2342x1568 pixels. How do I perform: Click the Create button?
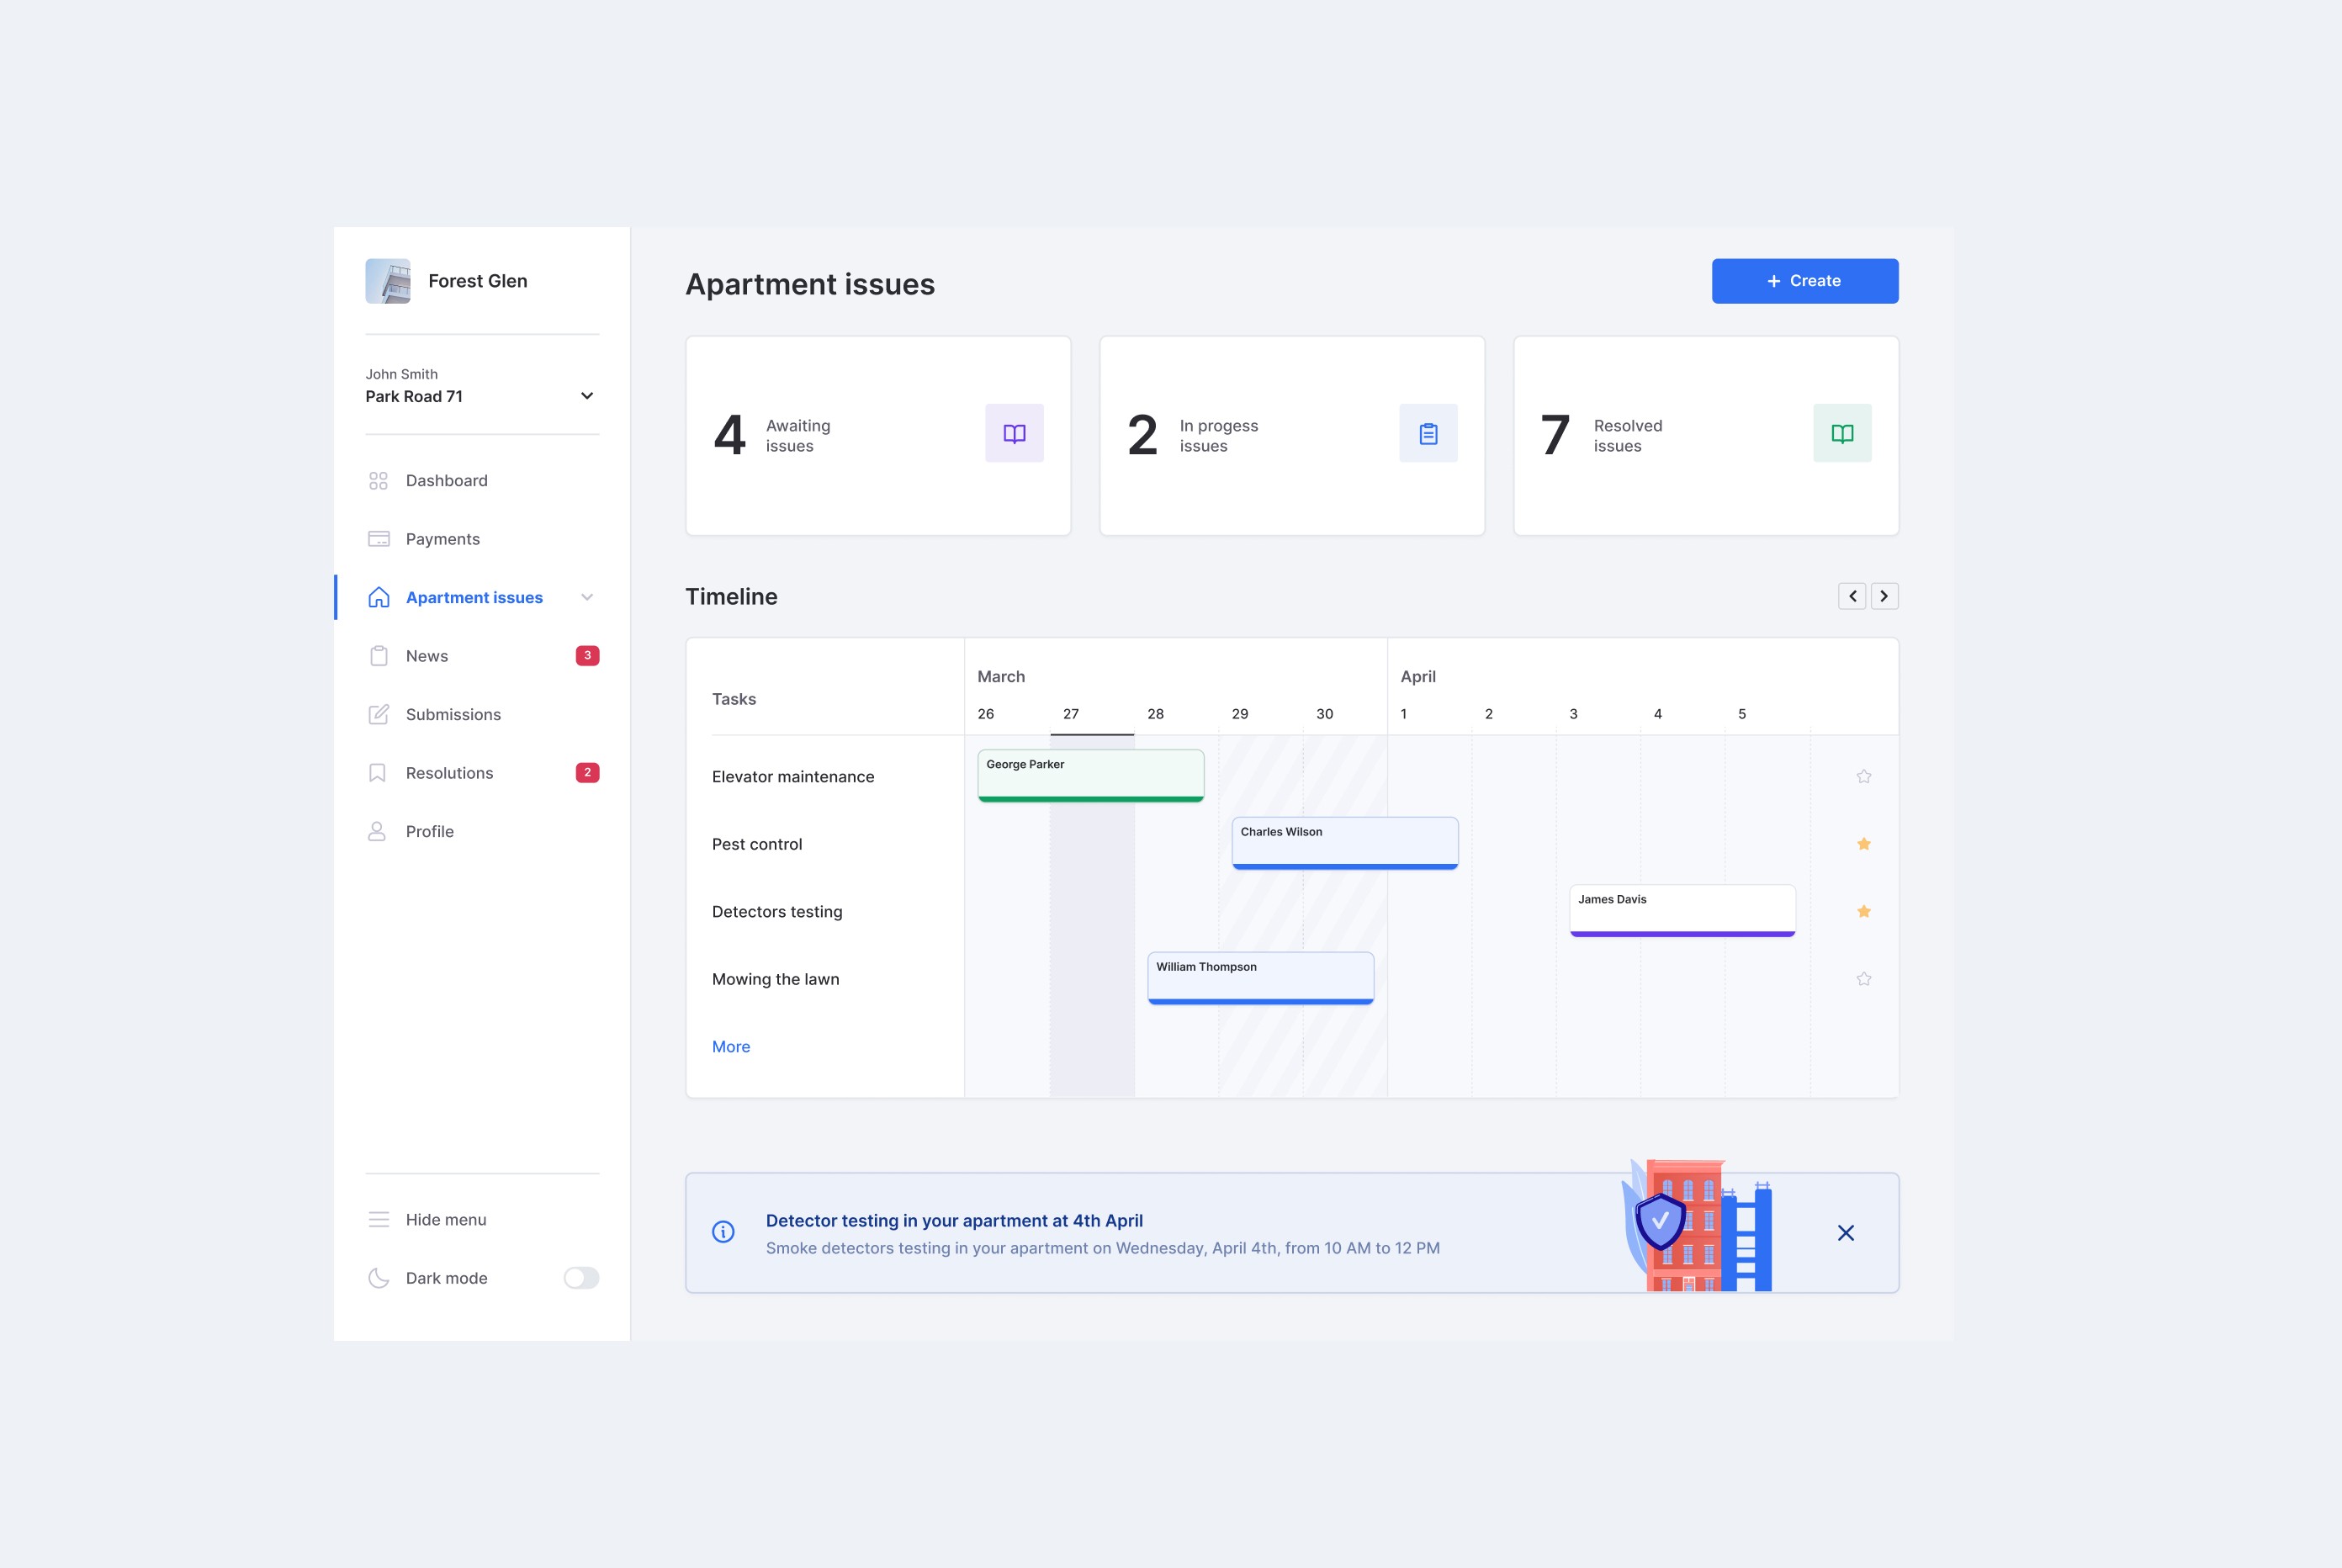(1804, 280)
